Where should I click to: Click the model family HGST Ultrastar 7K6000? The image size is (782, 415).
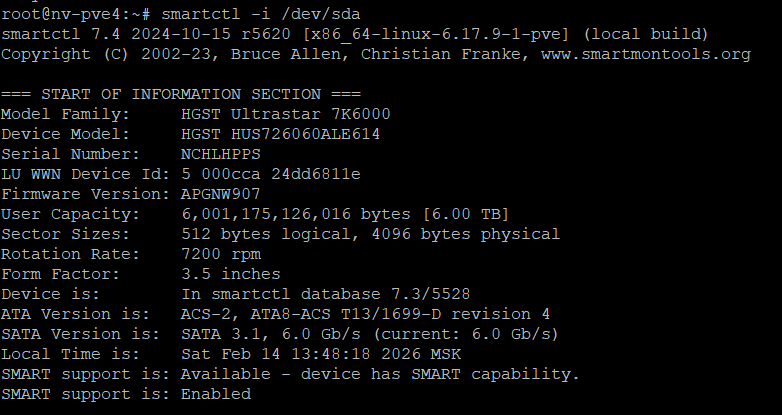tap(285, 114)
